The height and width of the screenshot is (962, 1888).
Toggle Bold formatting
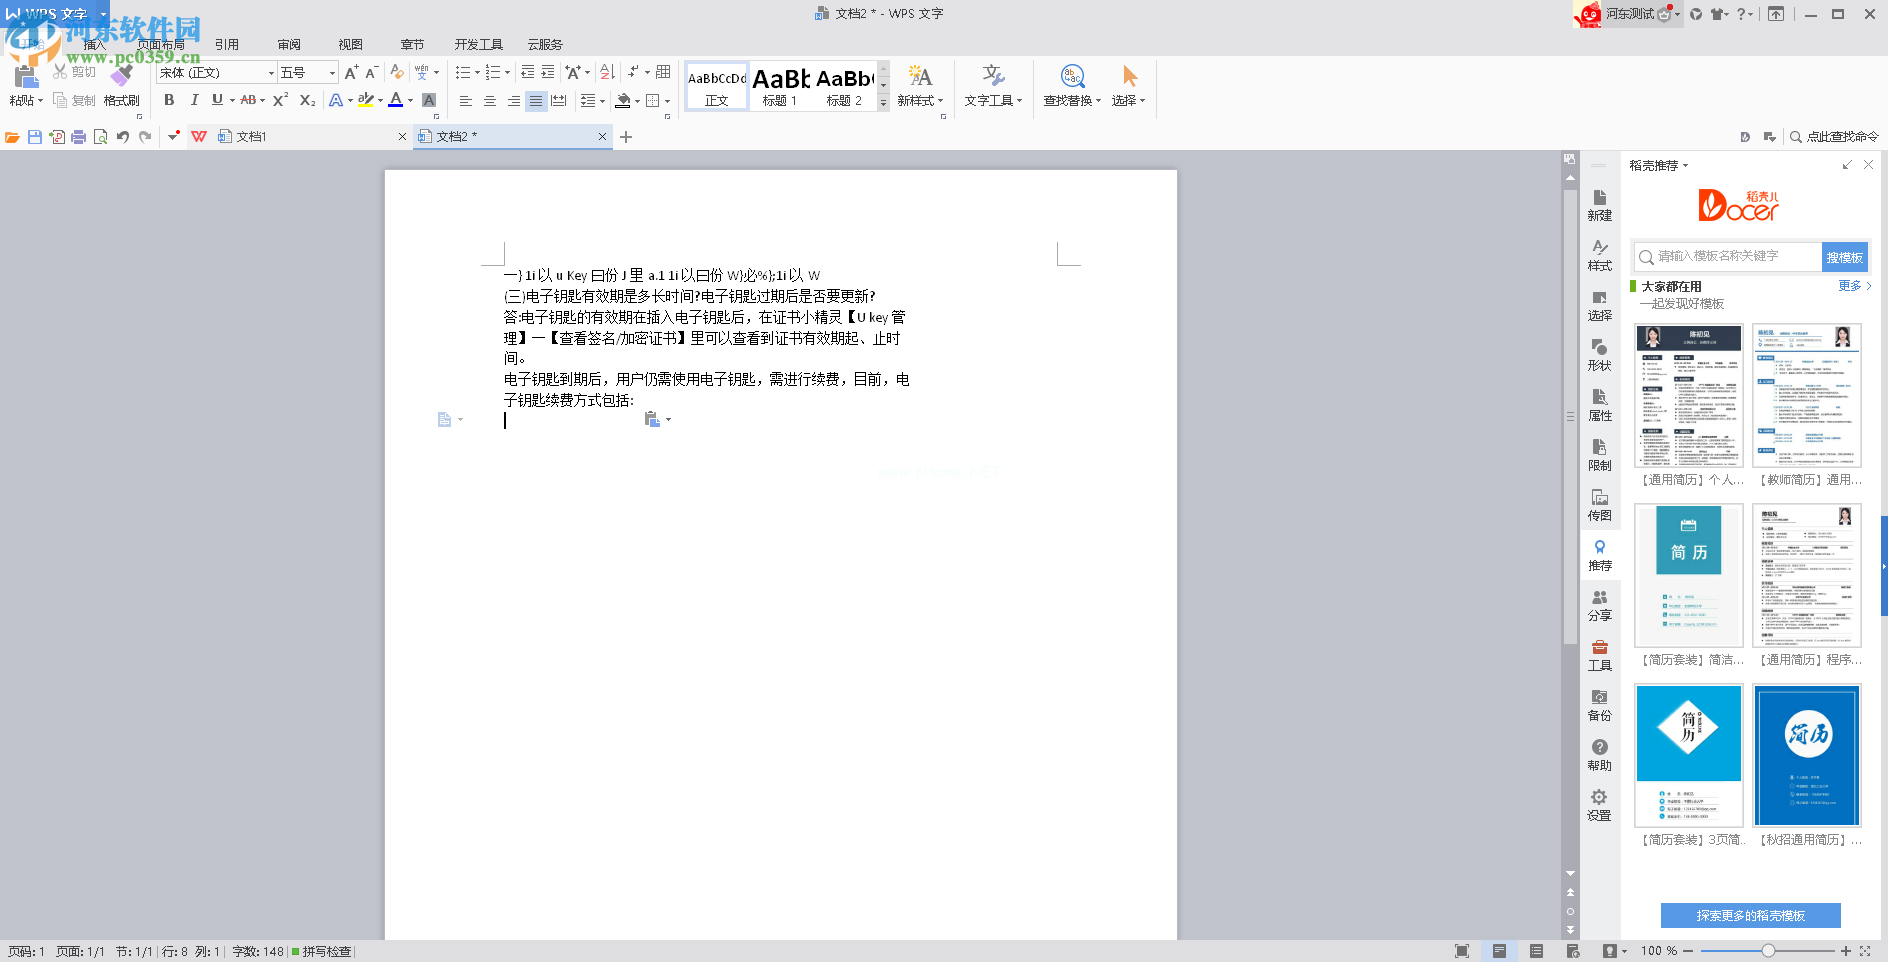[x=169, y=100]
